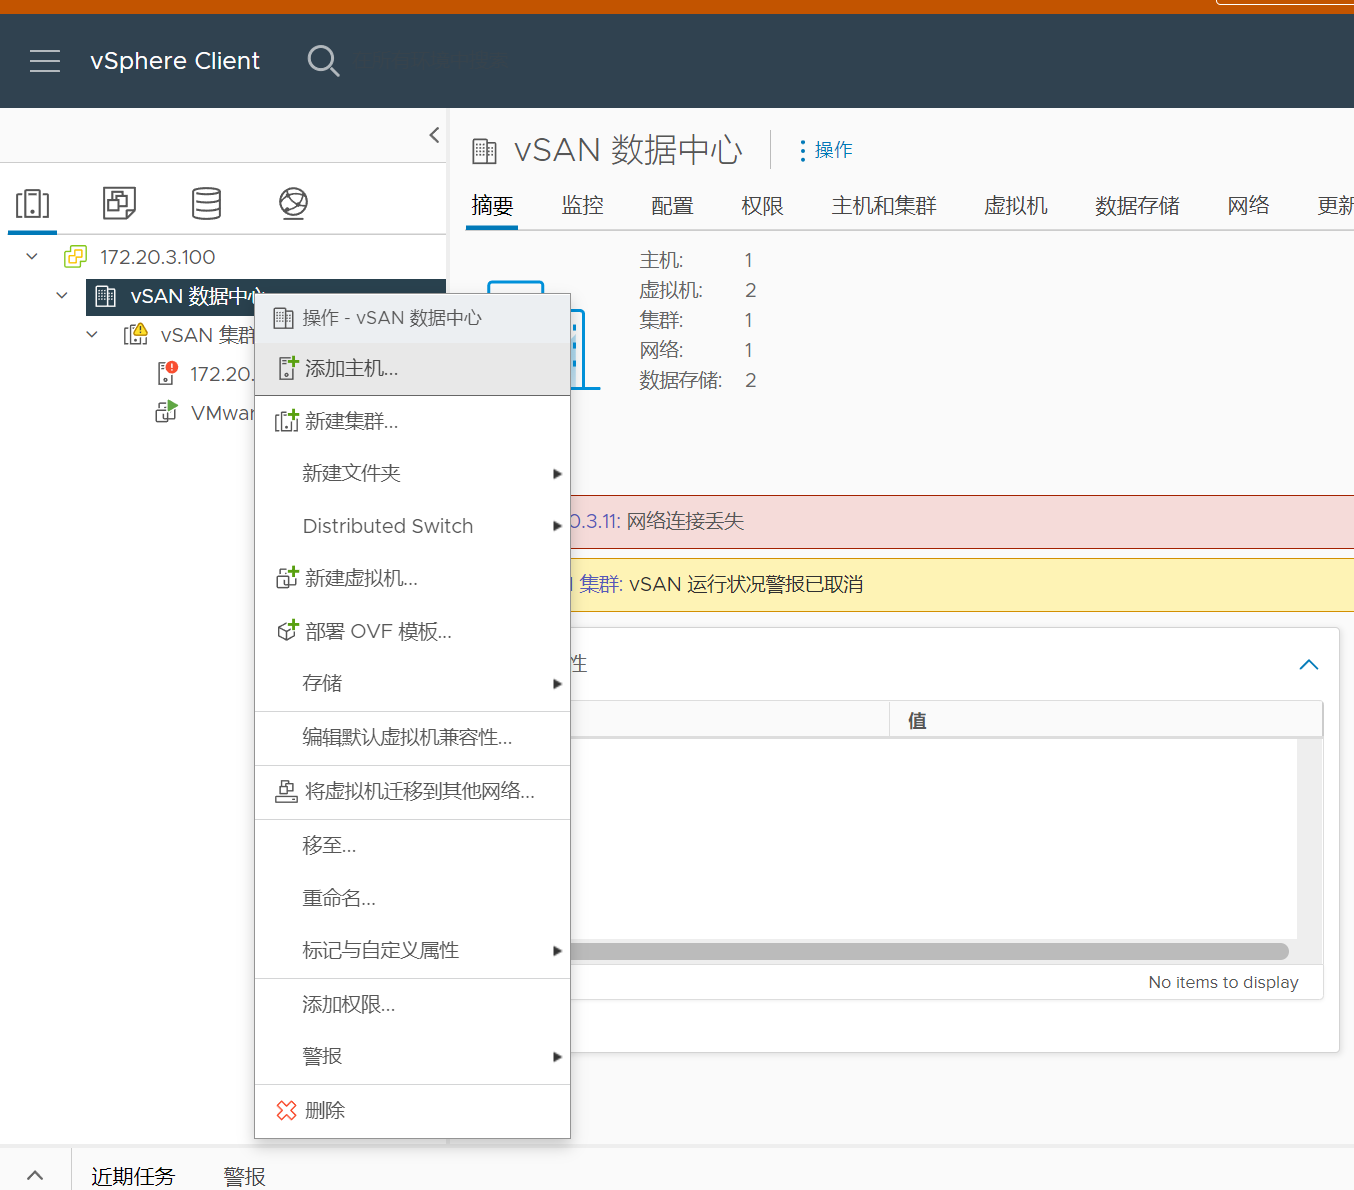Expand the Distributed Switch submenu arrow
Image resolution: width=1354 pixels, height=1190 pixels.
(x=557, y=526)
